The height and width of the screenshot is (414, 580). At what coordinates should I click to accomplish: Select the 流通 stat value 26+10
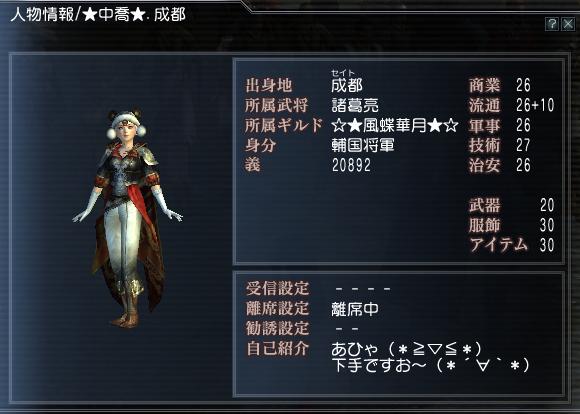535,105
